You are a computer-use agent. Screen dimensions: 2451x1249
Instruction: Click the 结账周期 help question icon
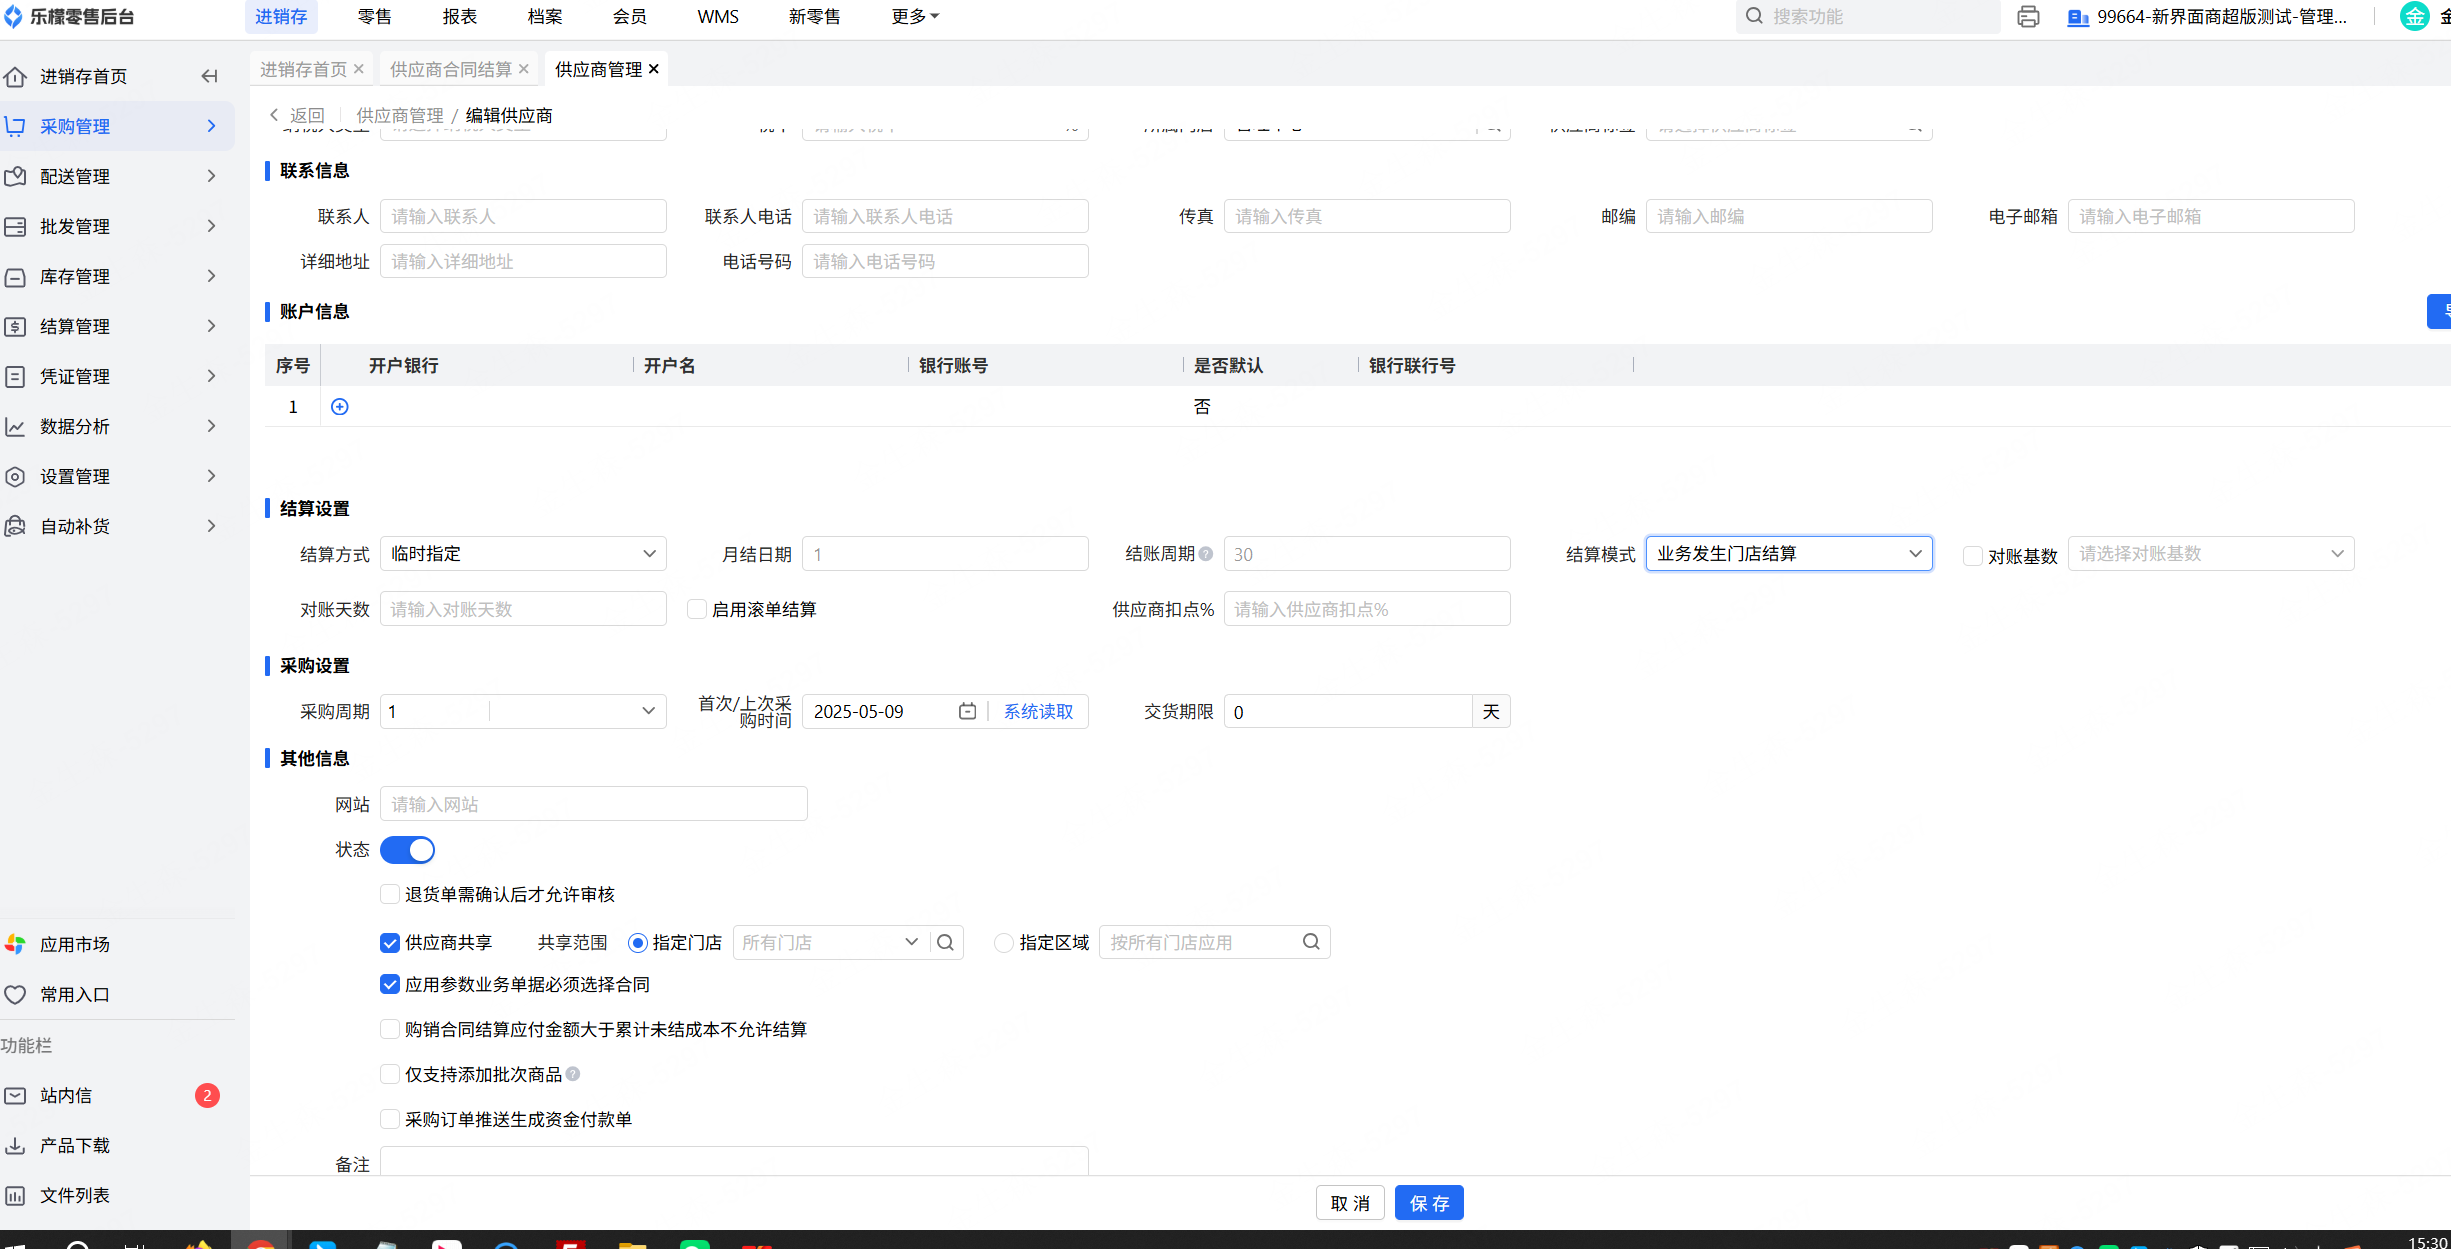point(1206,554)
